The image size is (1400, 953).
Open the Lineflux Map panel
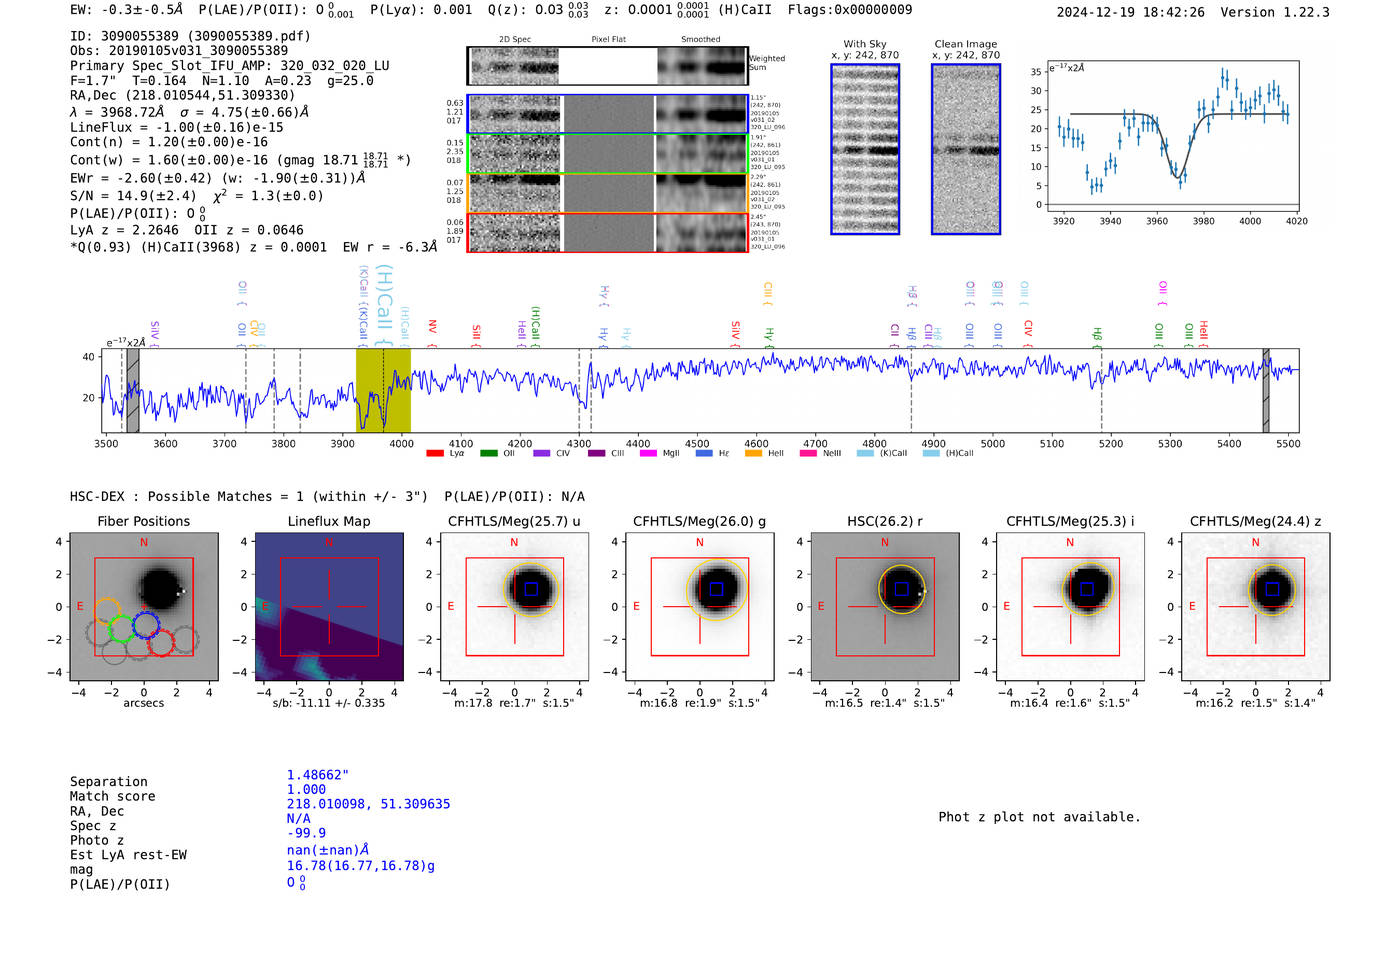329,607
